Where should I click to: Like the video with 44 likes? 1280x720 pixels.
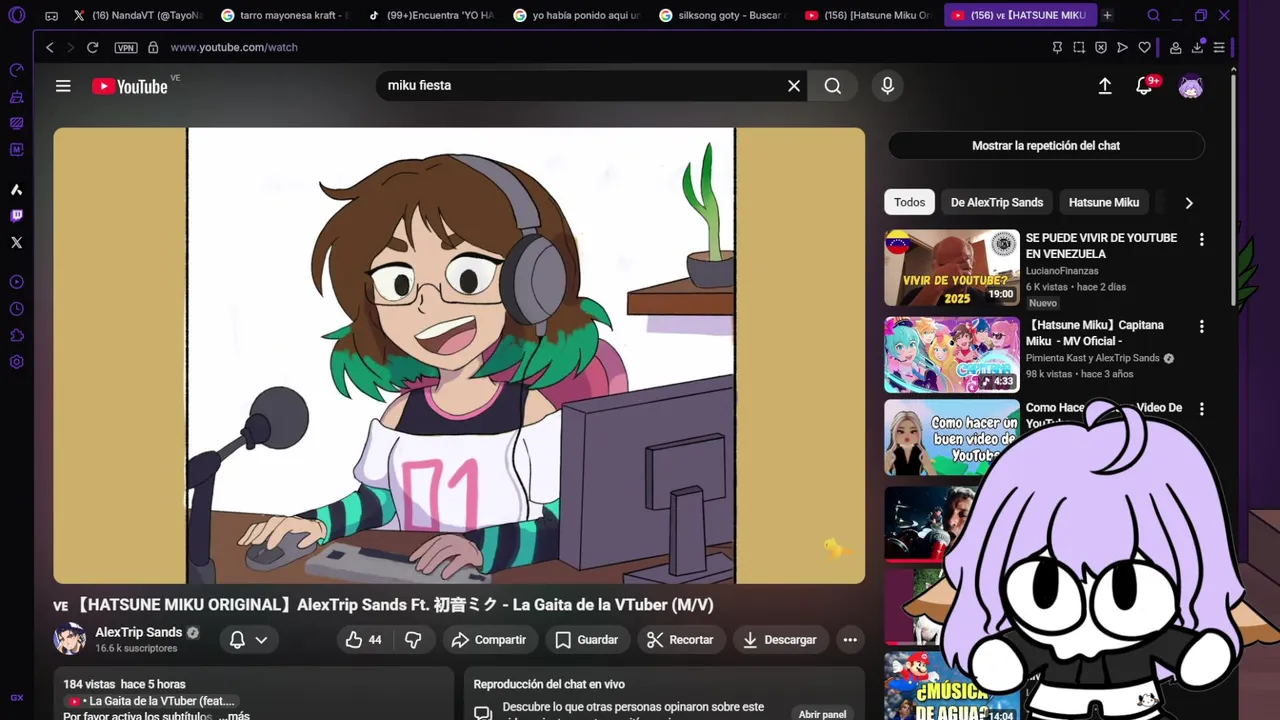tap(363, 640)
